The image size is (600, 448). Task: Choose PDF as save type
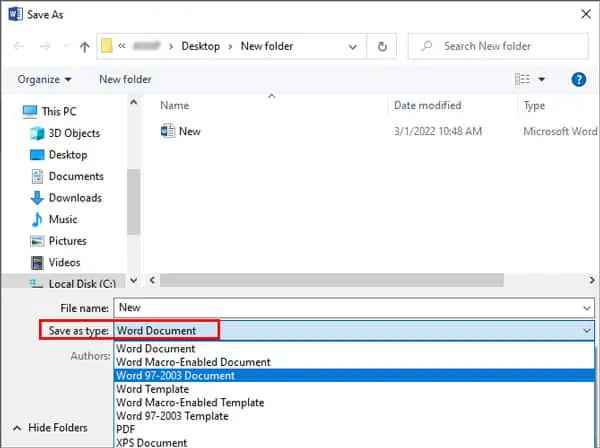point(354,429)
